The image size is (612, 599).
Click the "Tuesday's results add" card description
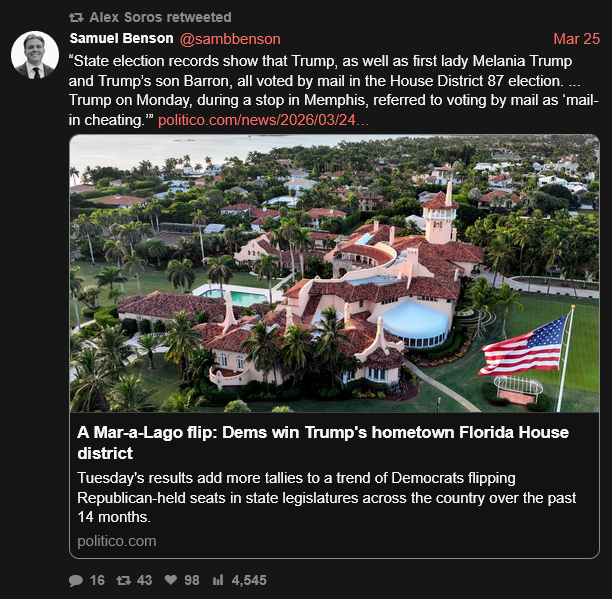click(x=310, y=497)
